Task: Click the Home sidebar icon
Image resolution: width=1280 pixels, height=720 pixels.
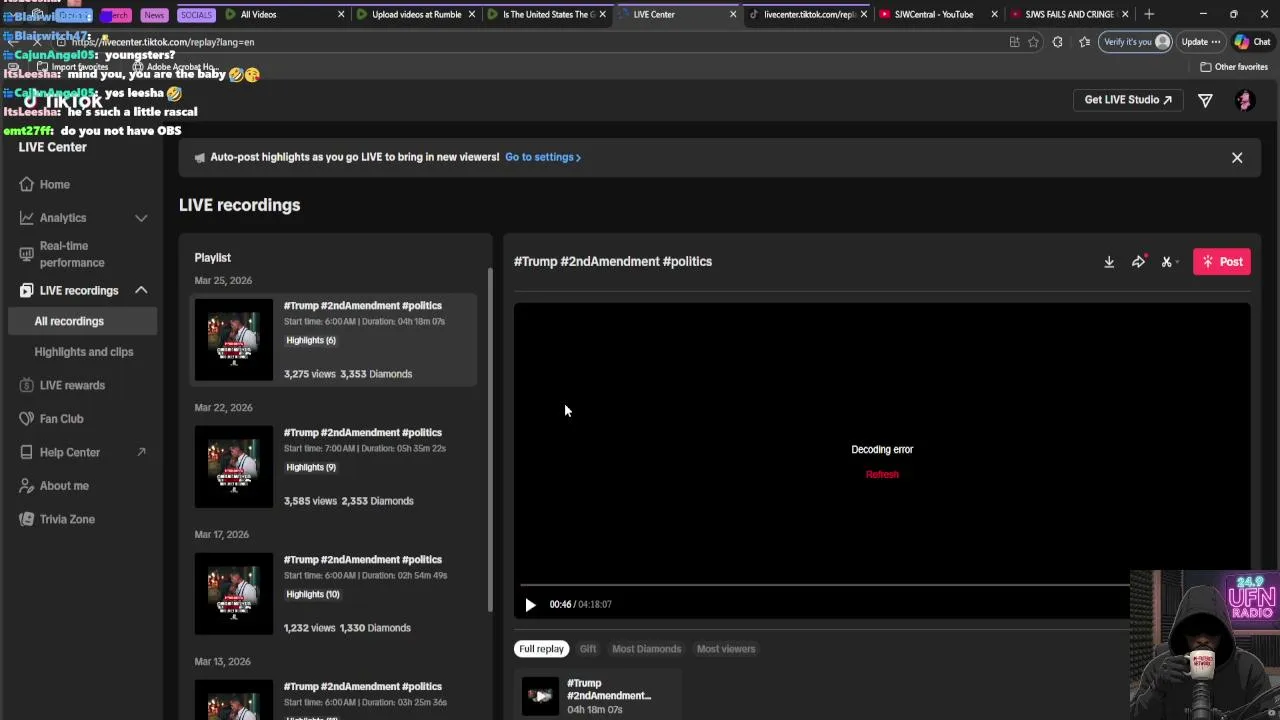Action: pos(27,185)
